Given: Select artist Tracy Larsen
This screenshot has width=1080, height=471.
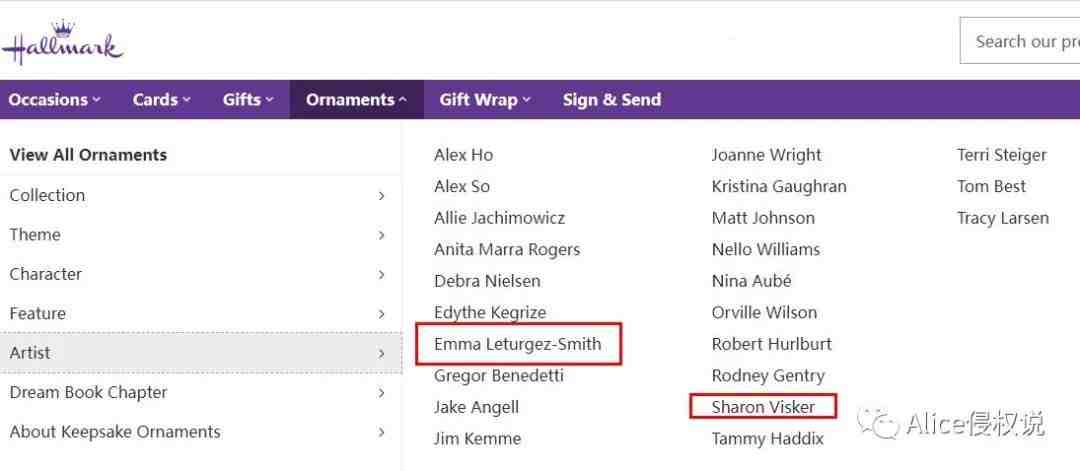Looking at the screenshot, I should (1003, 218).
